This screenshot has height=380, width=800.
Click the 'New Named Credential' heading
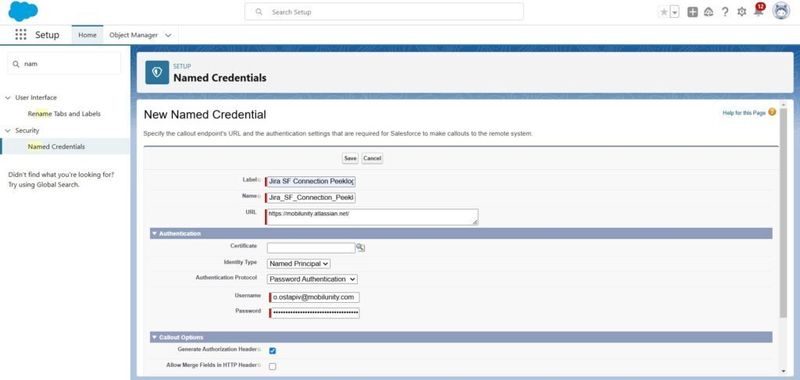coord(205,115)
